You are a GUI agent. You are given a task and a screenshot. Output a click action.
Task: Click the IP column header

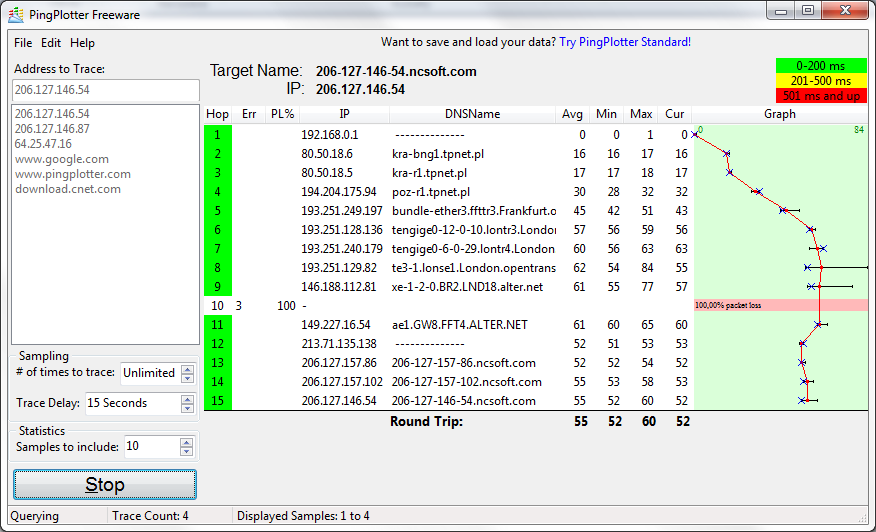[344, 114]
